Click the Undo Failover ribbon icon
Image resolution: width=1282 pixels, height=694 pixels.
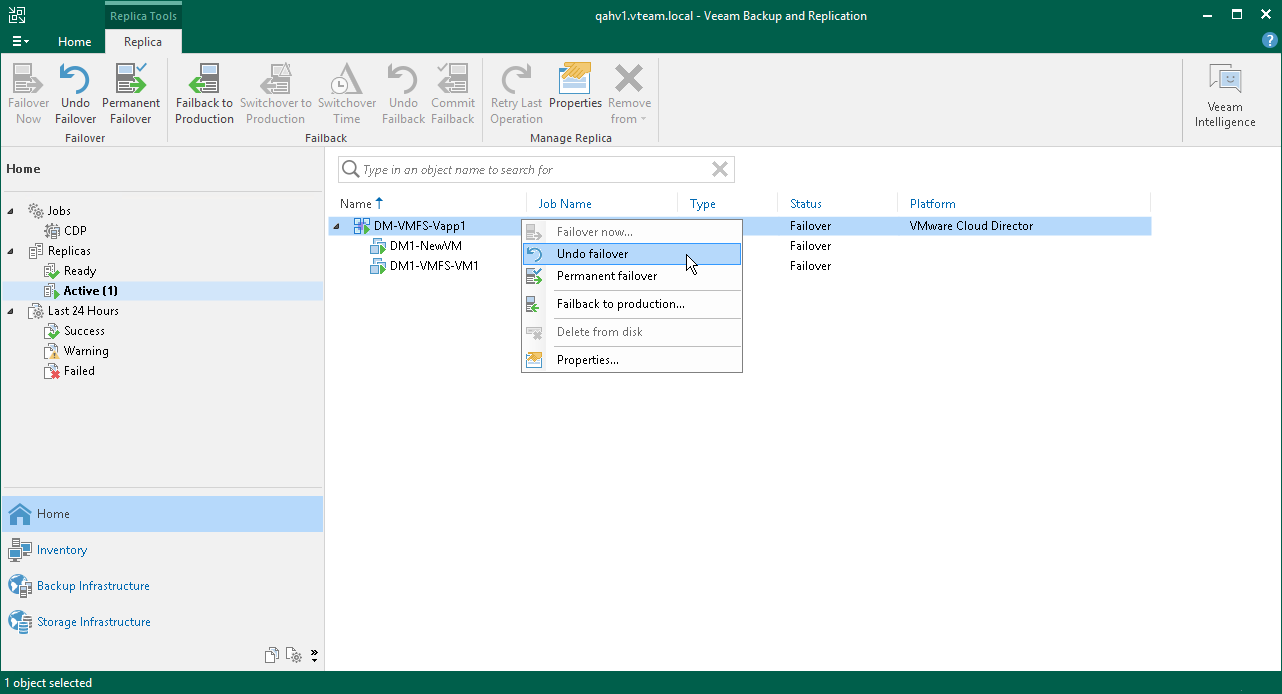coord(75,93)
